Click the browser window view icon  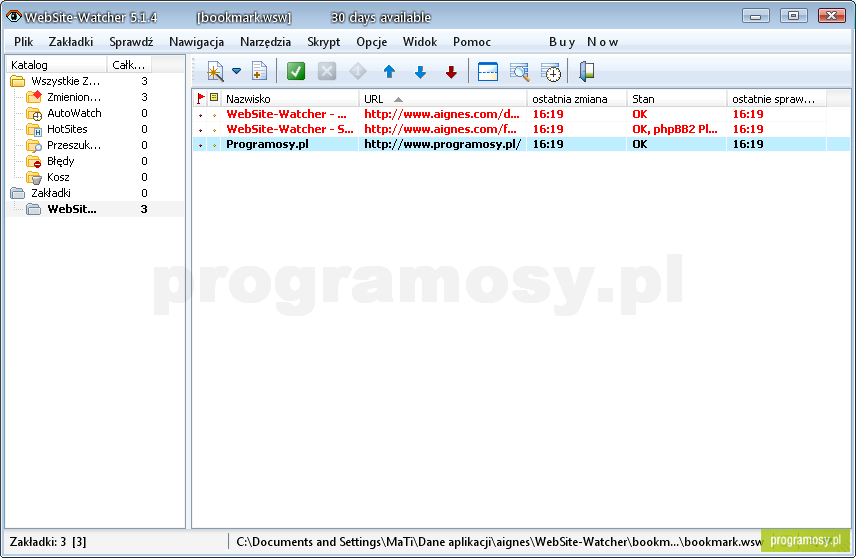click(488, 72)
